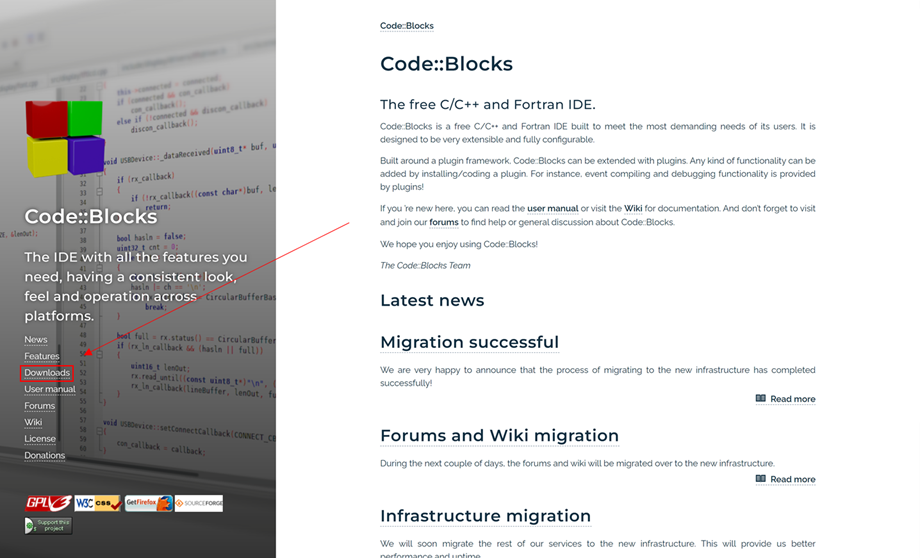The height and width of the screenshot is (558, 920).
Task: Follow the Wiki link in paragraph
Action: coord(633,208)
